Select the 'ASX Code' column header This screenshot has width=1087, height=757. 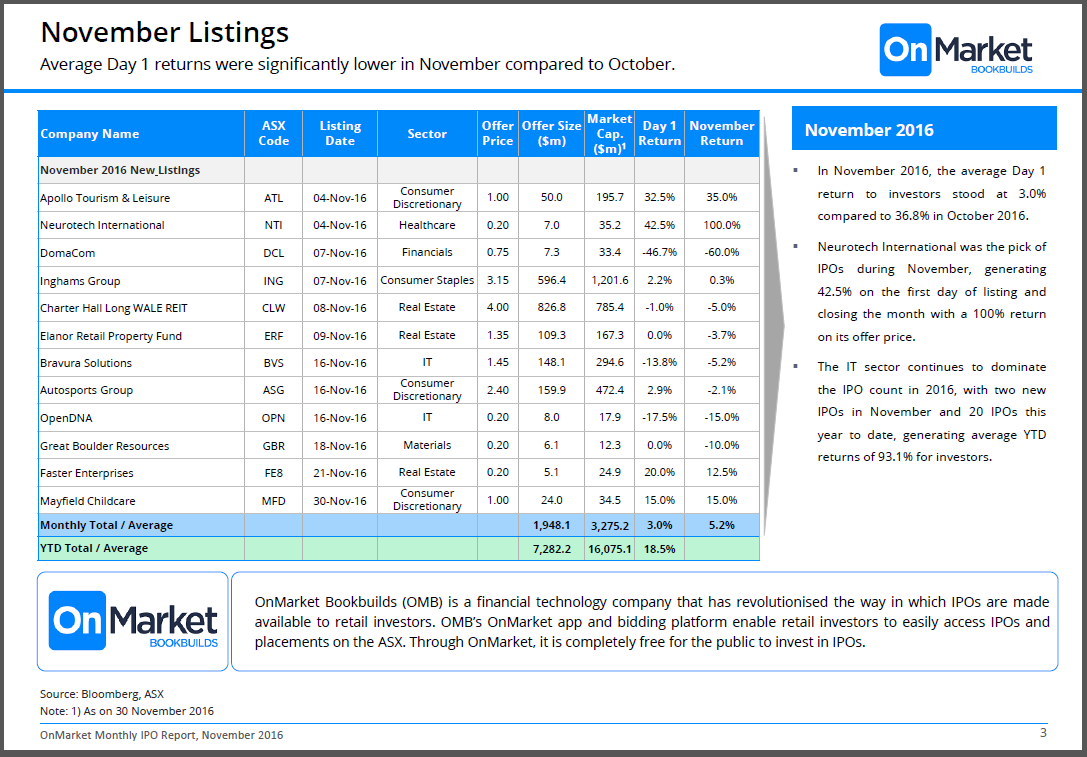point(274,134)
